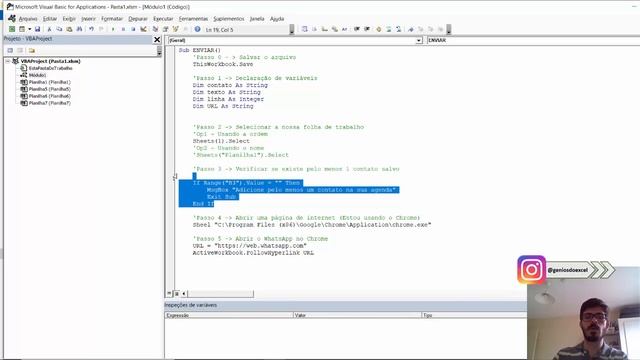This screenshot has width=640, height=360.
Task: Select VBAProject (Pasta1.xlsm) in project tree
Action: click(x=50, y=61)
